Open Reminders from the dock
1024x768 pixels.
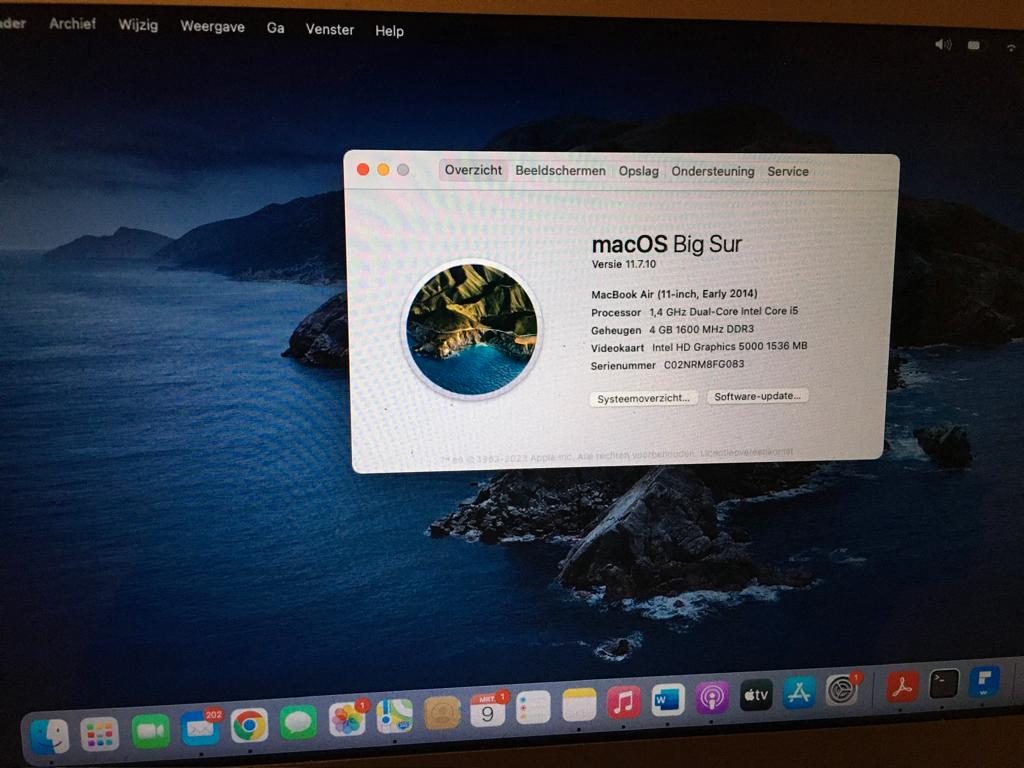pyautogui.click(x=533, y=708)
